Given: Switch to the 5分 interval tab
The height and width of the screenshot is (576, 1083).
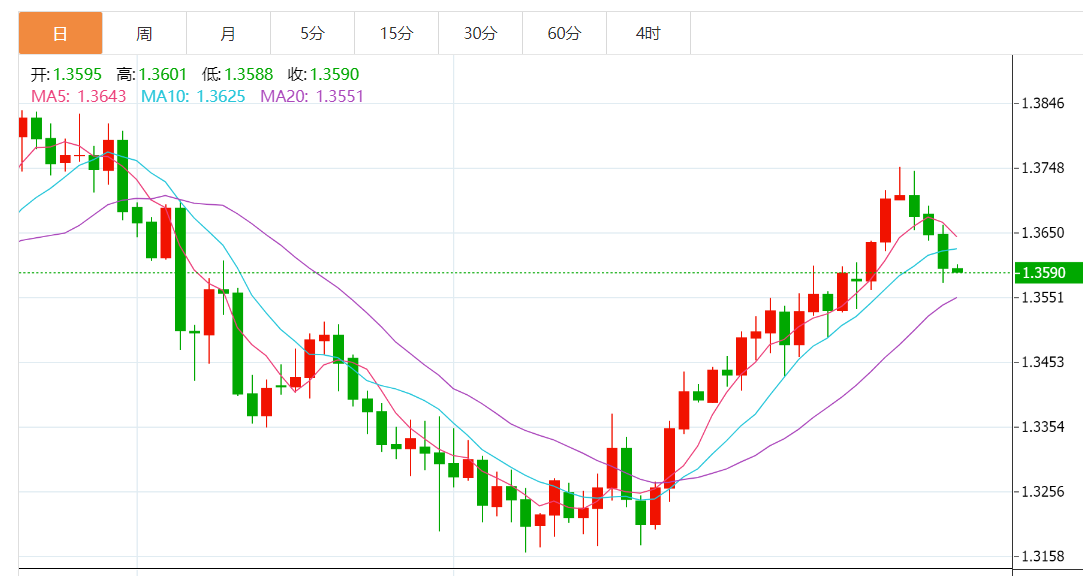Looking at the screenshot, I should click(x=312, y=33).
